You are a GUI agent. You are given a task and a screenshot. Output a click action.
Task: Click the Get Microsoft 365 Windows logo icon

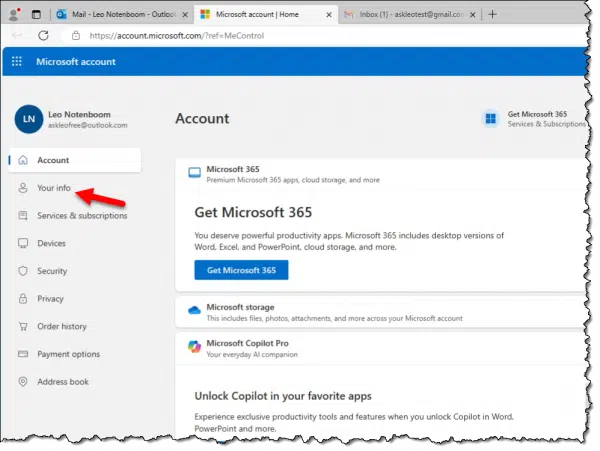tap(491, 119)
